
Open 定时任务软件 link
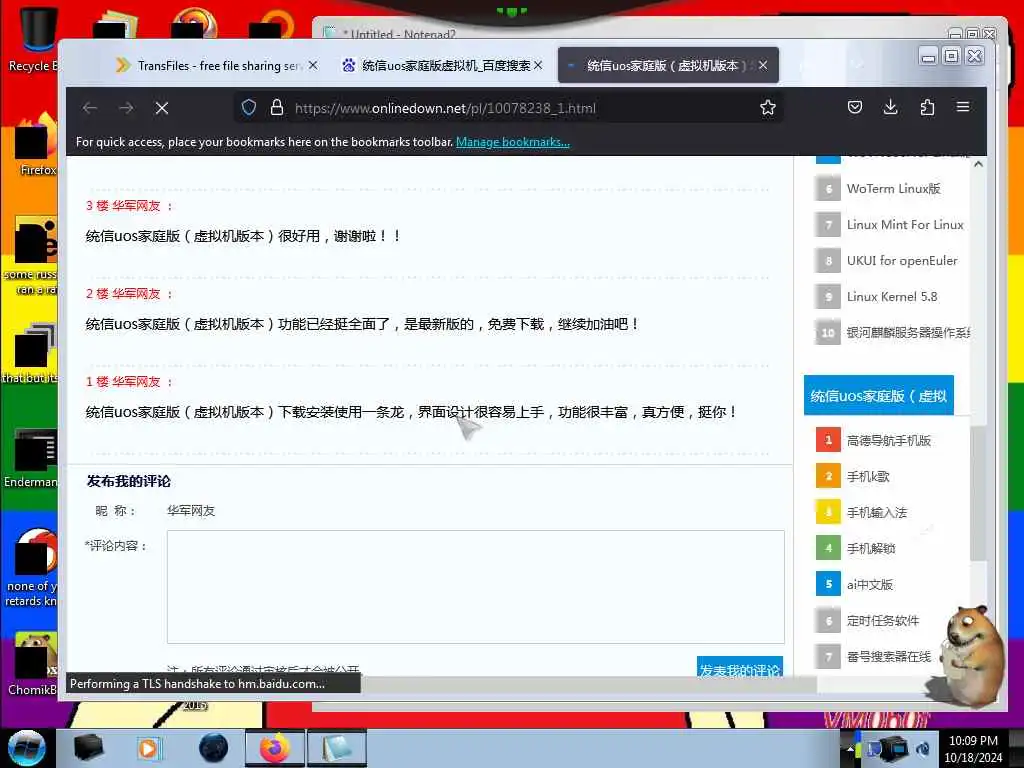(882, 620)
